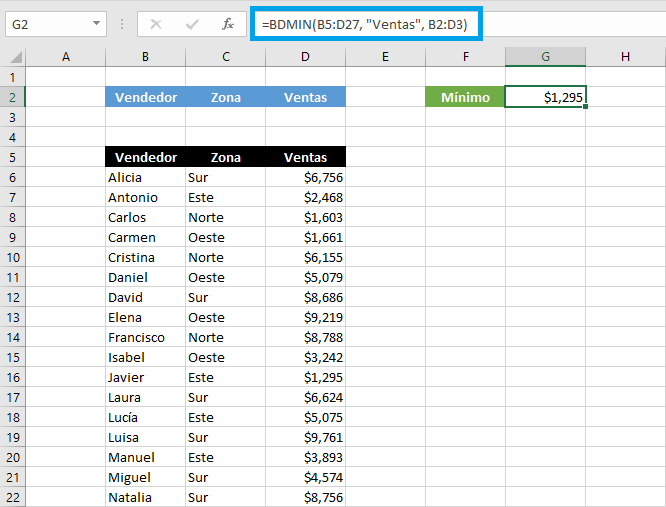Image resolution: width=666 pixels, height=507 pixels.
Task: Click the blue Zona criteria header cell
Action: pos(225,97)
